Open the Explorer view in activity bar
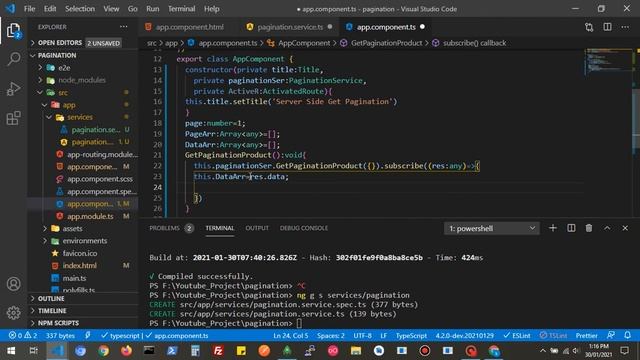This screenshot has height=360, width=640. click(x=13, y=30)
